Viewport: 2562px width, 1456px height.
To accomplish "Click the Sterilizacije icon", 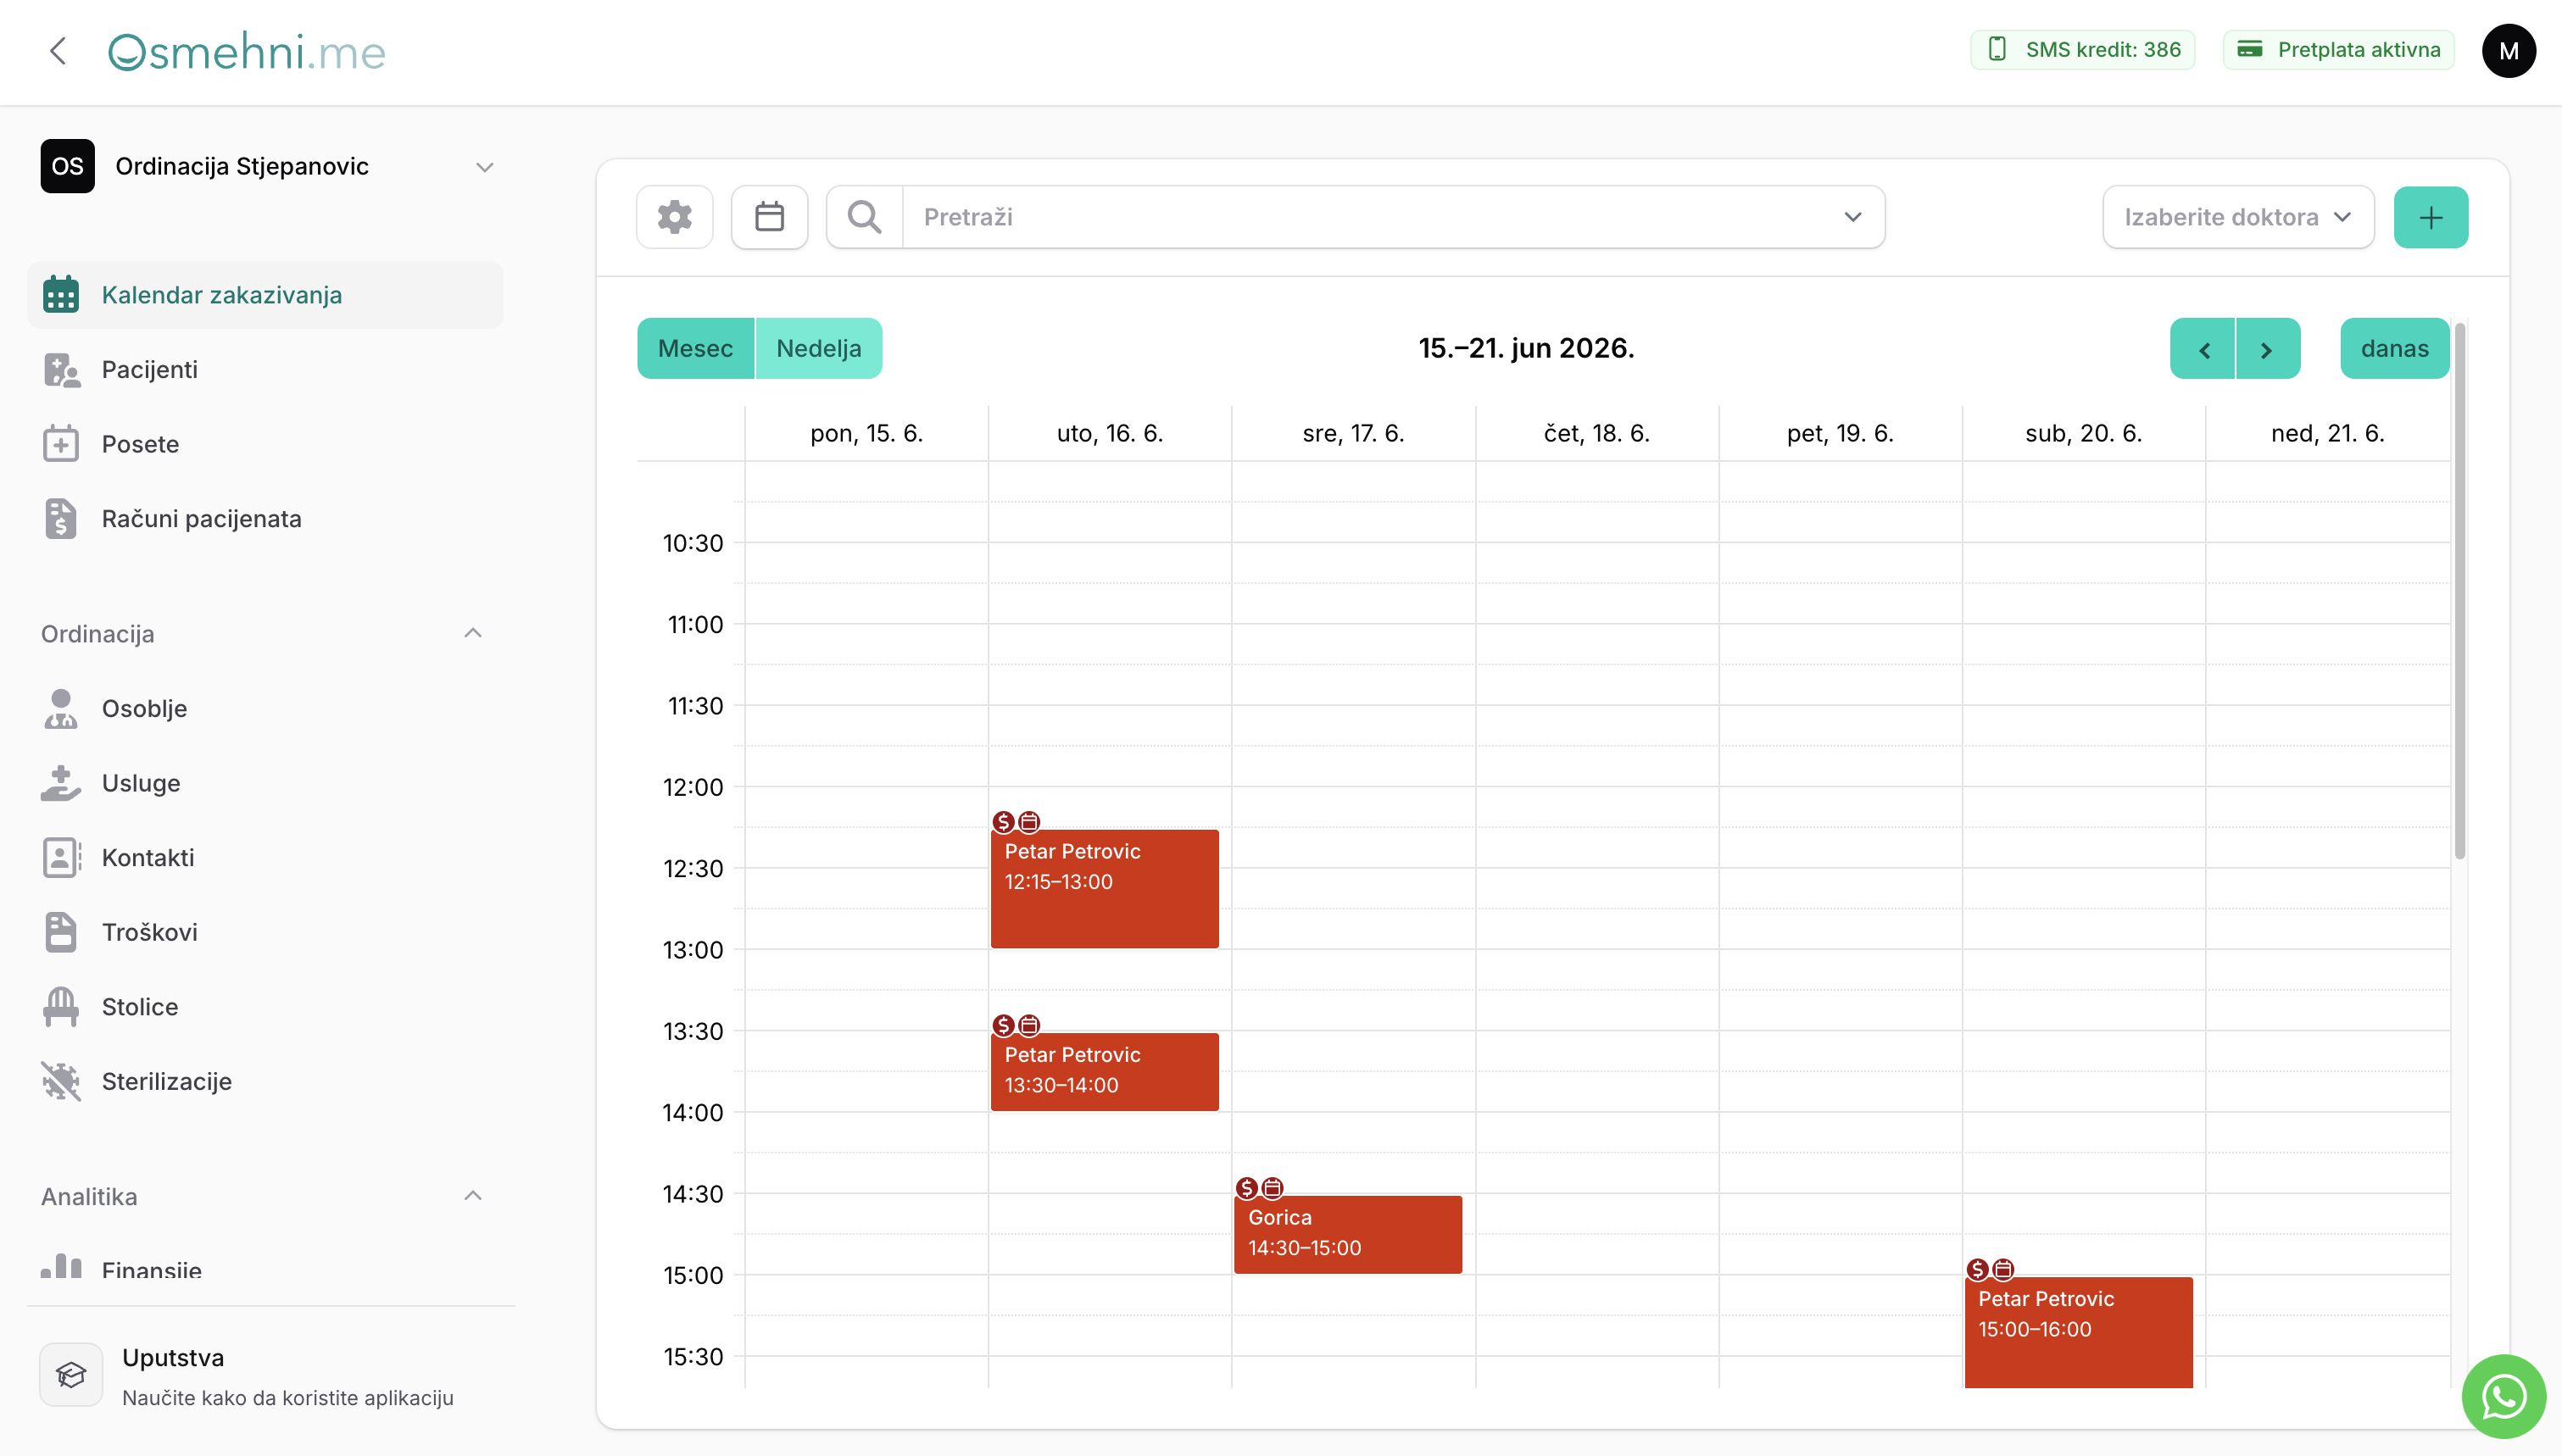I will coord(61,1081).
